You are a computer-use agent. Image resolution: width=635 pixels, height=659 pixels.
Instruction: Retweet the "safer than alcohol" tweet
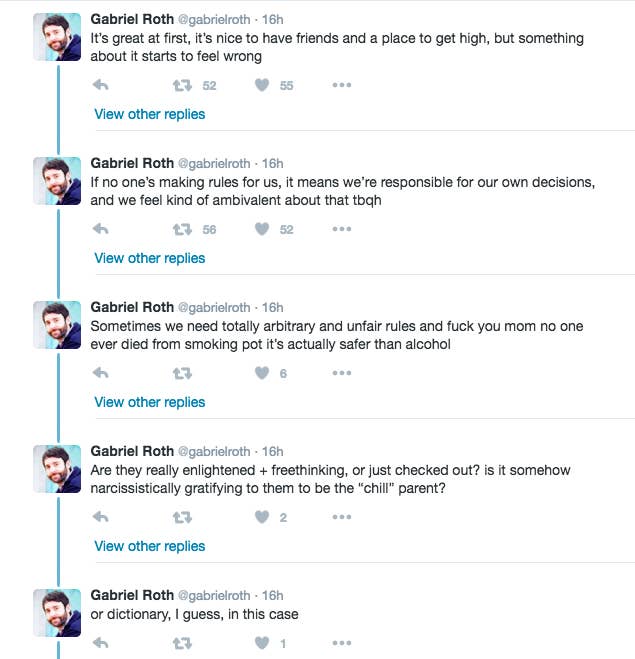point(182,374)
